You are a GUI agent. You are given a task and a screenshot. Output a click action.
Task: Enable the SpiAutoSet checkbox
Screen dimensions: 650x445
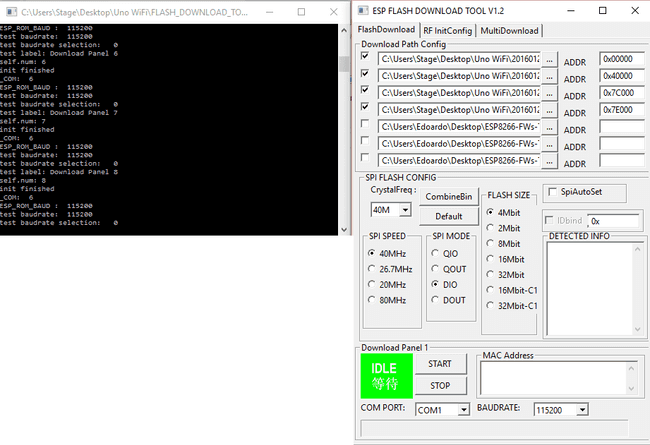click(x=553, y=192)
